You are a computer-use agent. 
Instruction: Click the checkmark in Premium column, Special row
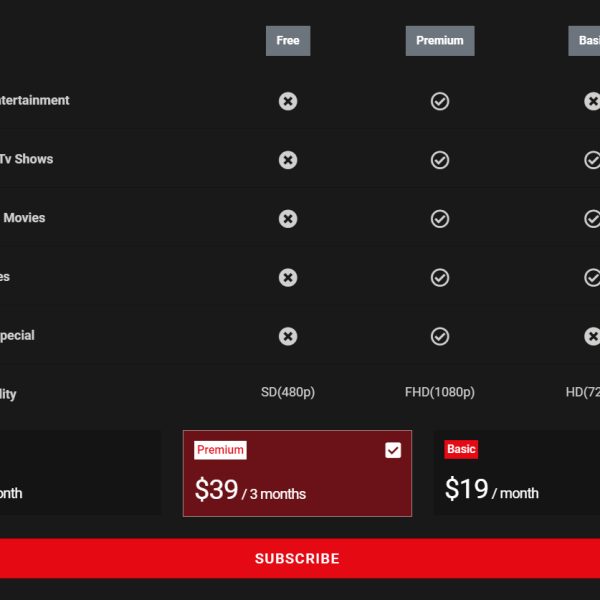tap(440, 336)
